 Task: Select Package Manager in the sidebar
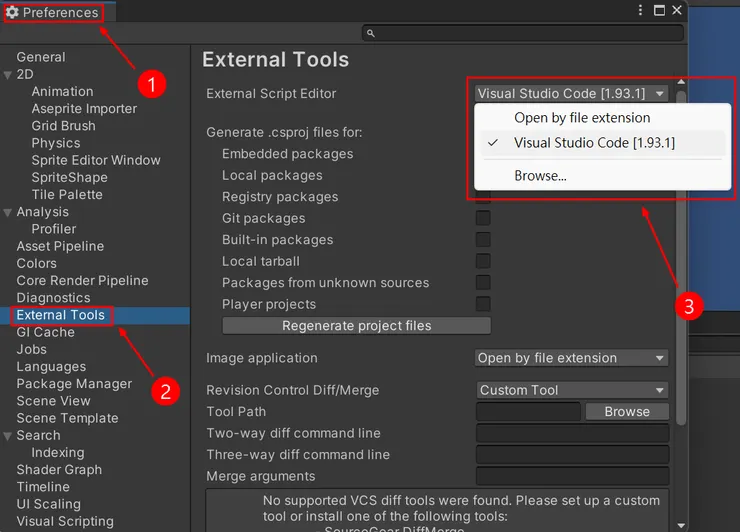pyautogui.click(x=74, y=384)
